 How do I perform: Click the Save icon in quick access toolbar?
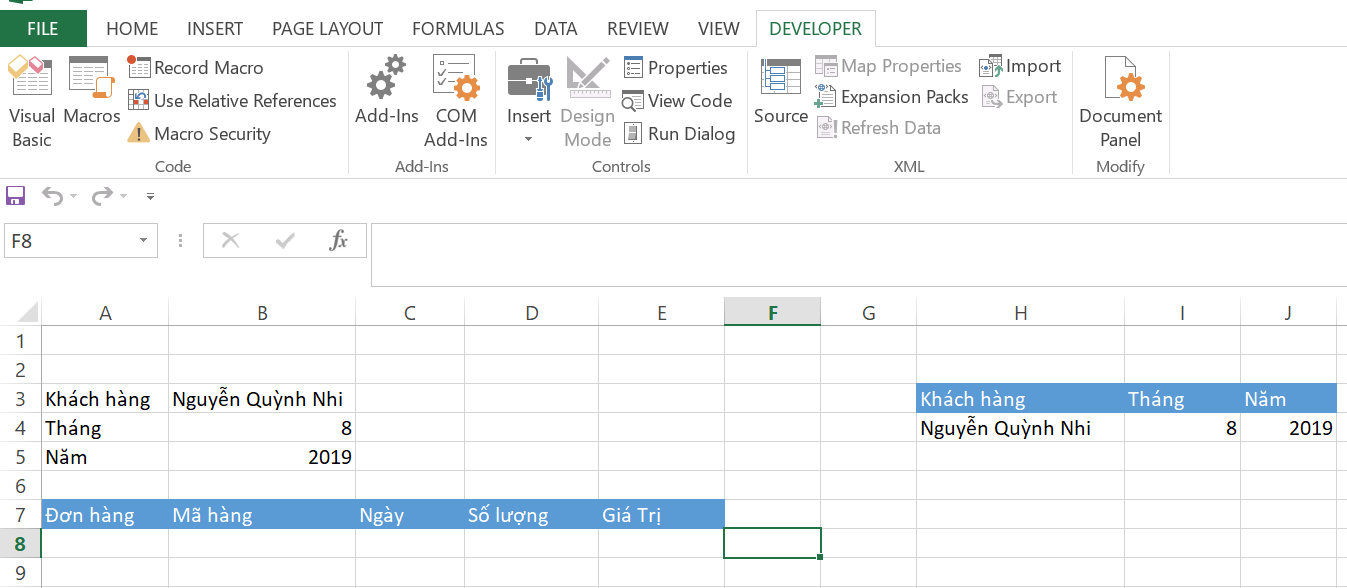point(16,196)
